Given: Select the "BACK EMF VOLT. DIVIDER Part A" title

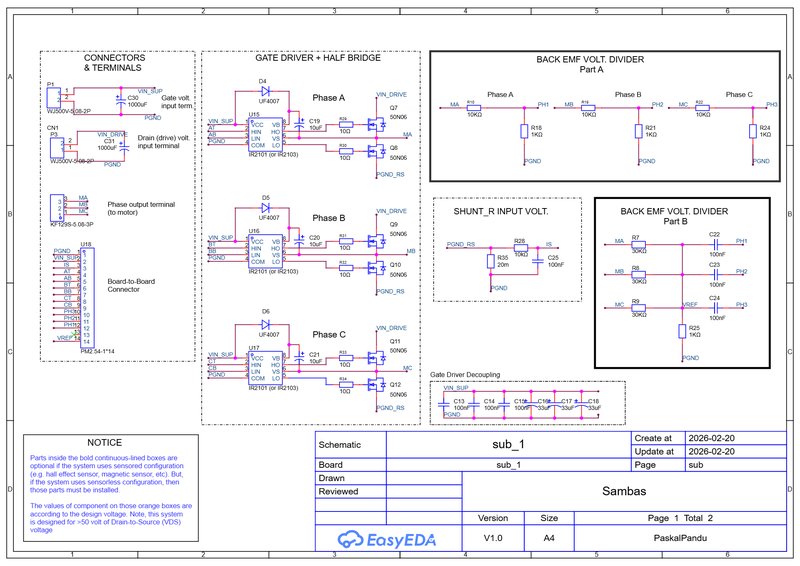Looking at the screenshot, I should tap(590, 64).
